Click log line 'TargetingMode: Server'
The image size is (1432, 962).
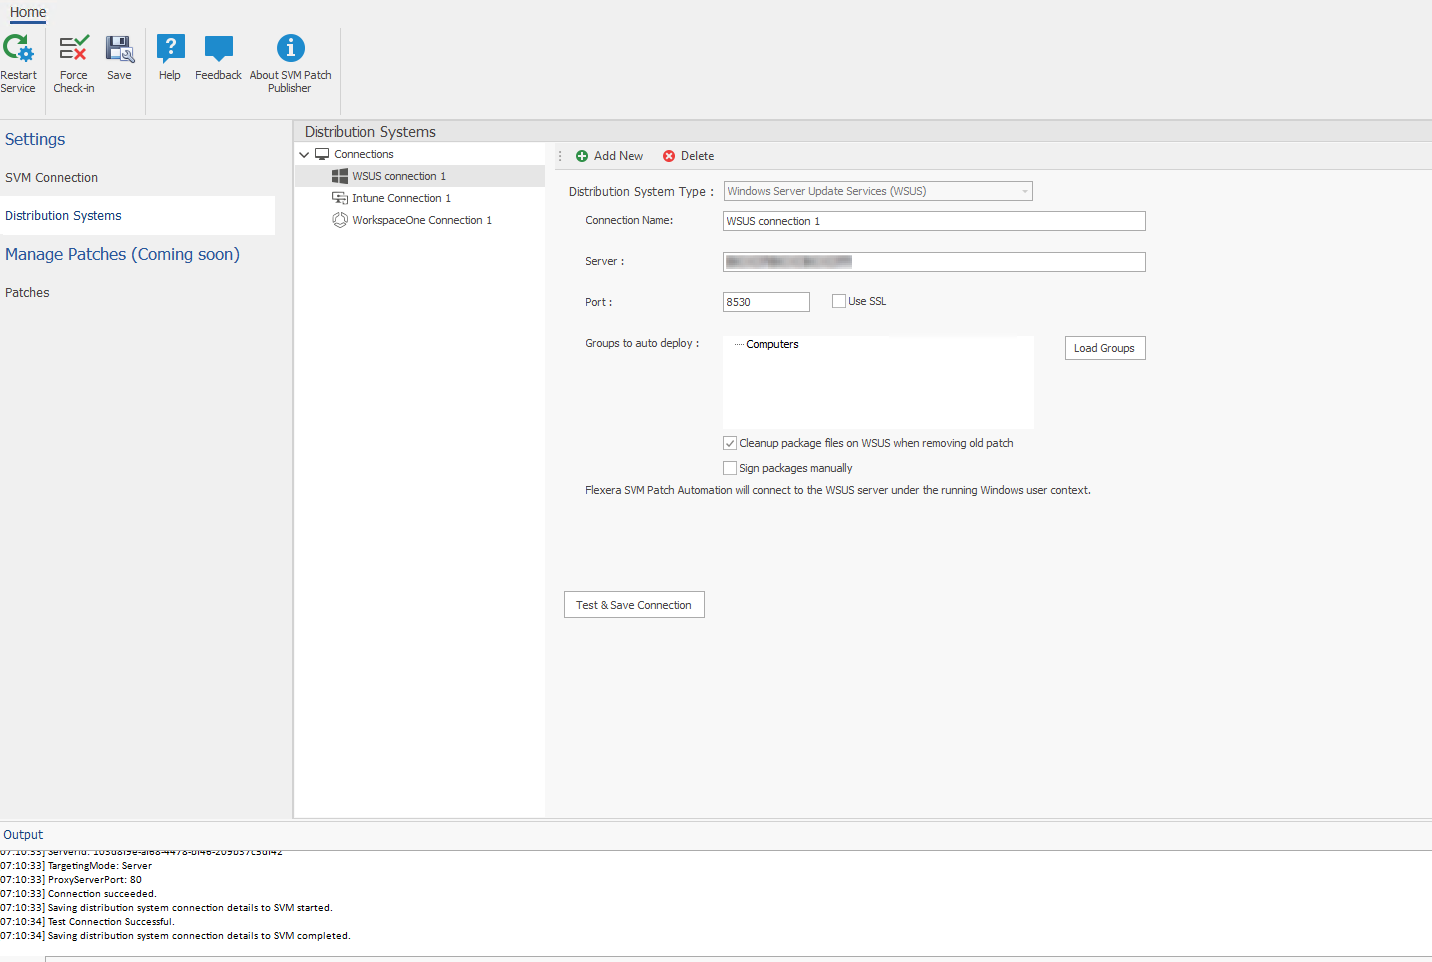tap(100, 866)
